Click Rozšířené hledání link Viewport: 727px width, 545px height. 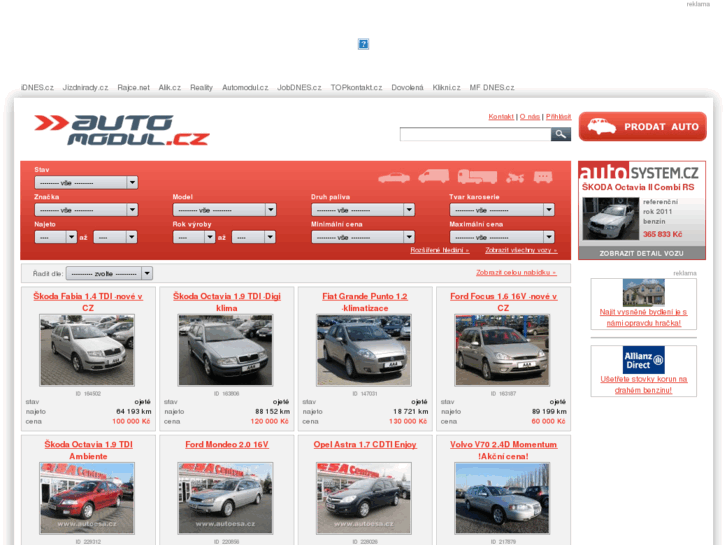(440, 250)
